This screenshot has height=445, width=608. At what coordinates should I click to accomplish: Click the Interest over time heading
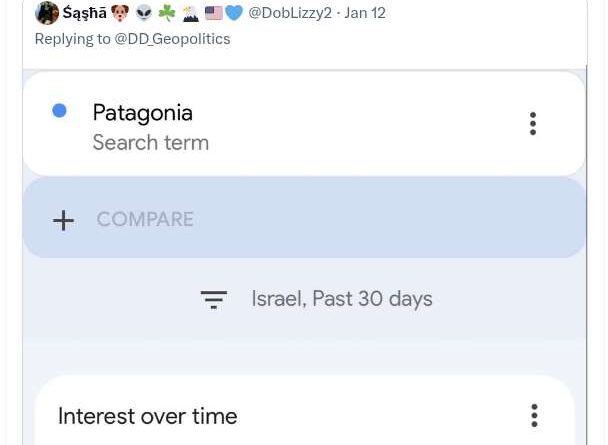[x=147, y=416]
